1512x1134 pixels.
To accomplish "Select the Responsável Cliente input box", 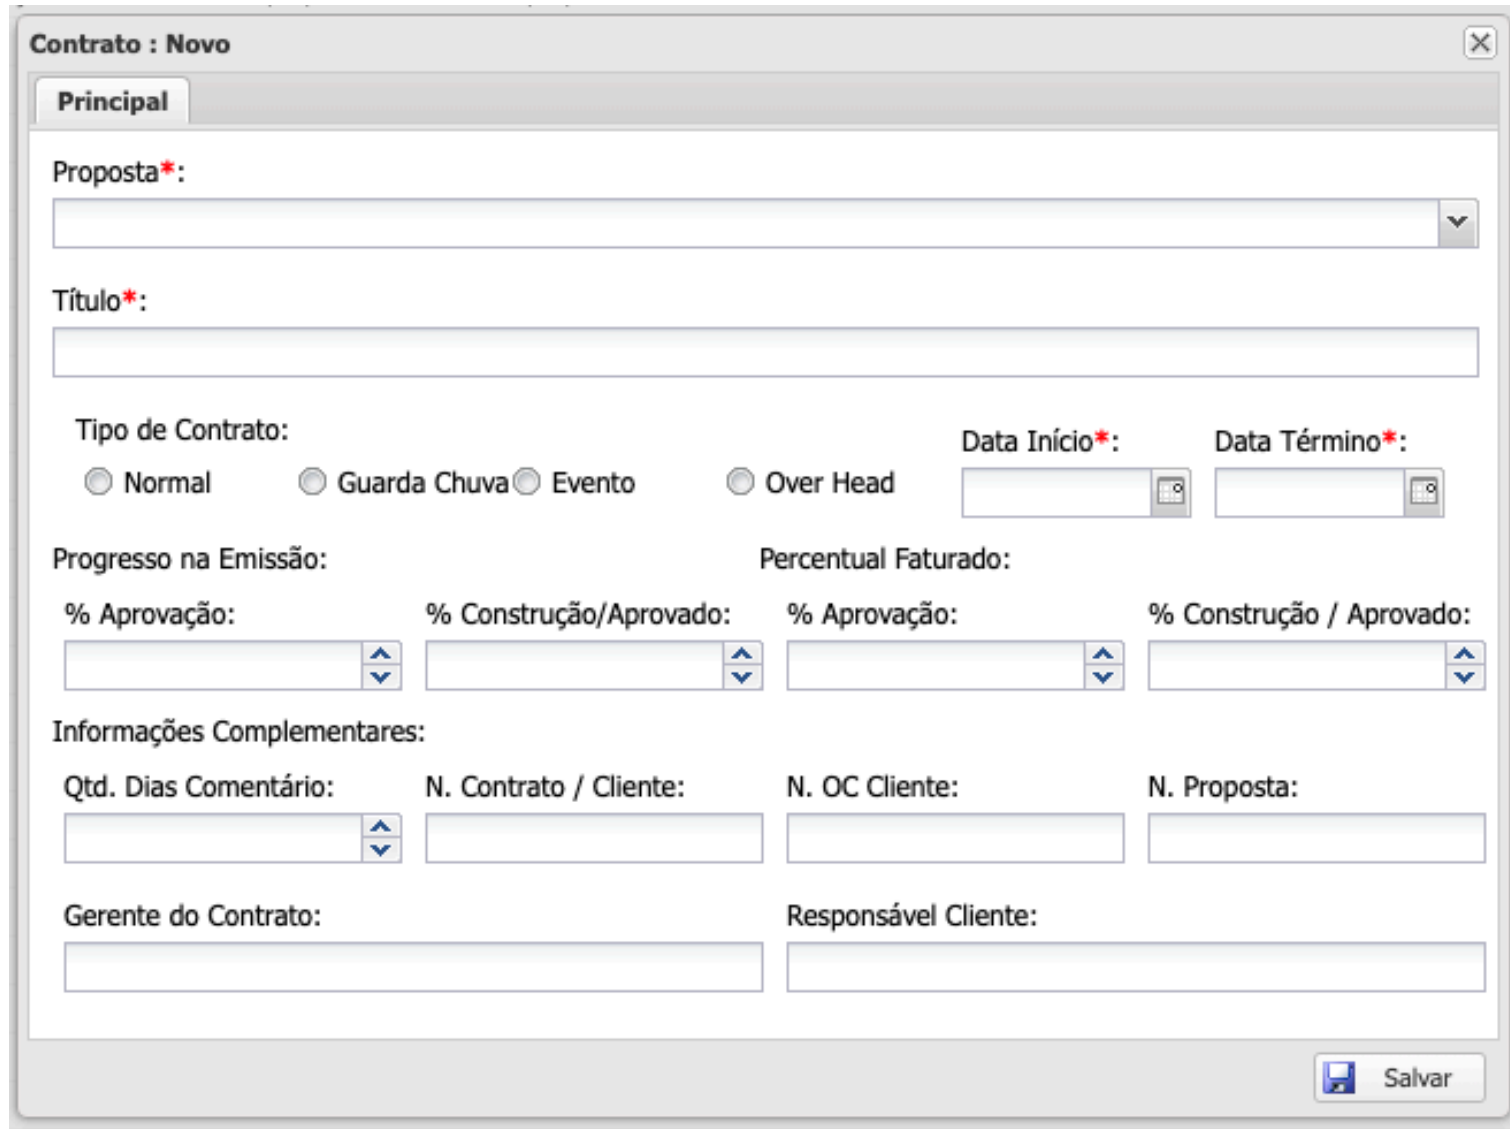I will click(x=1135, y=967).
